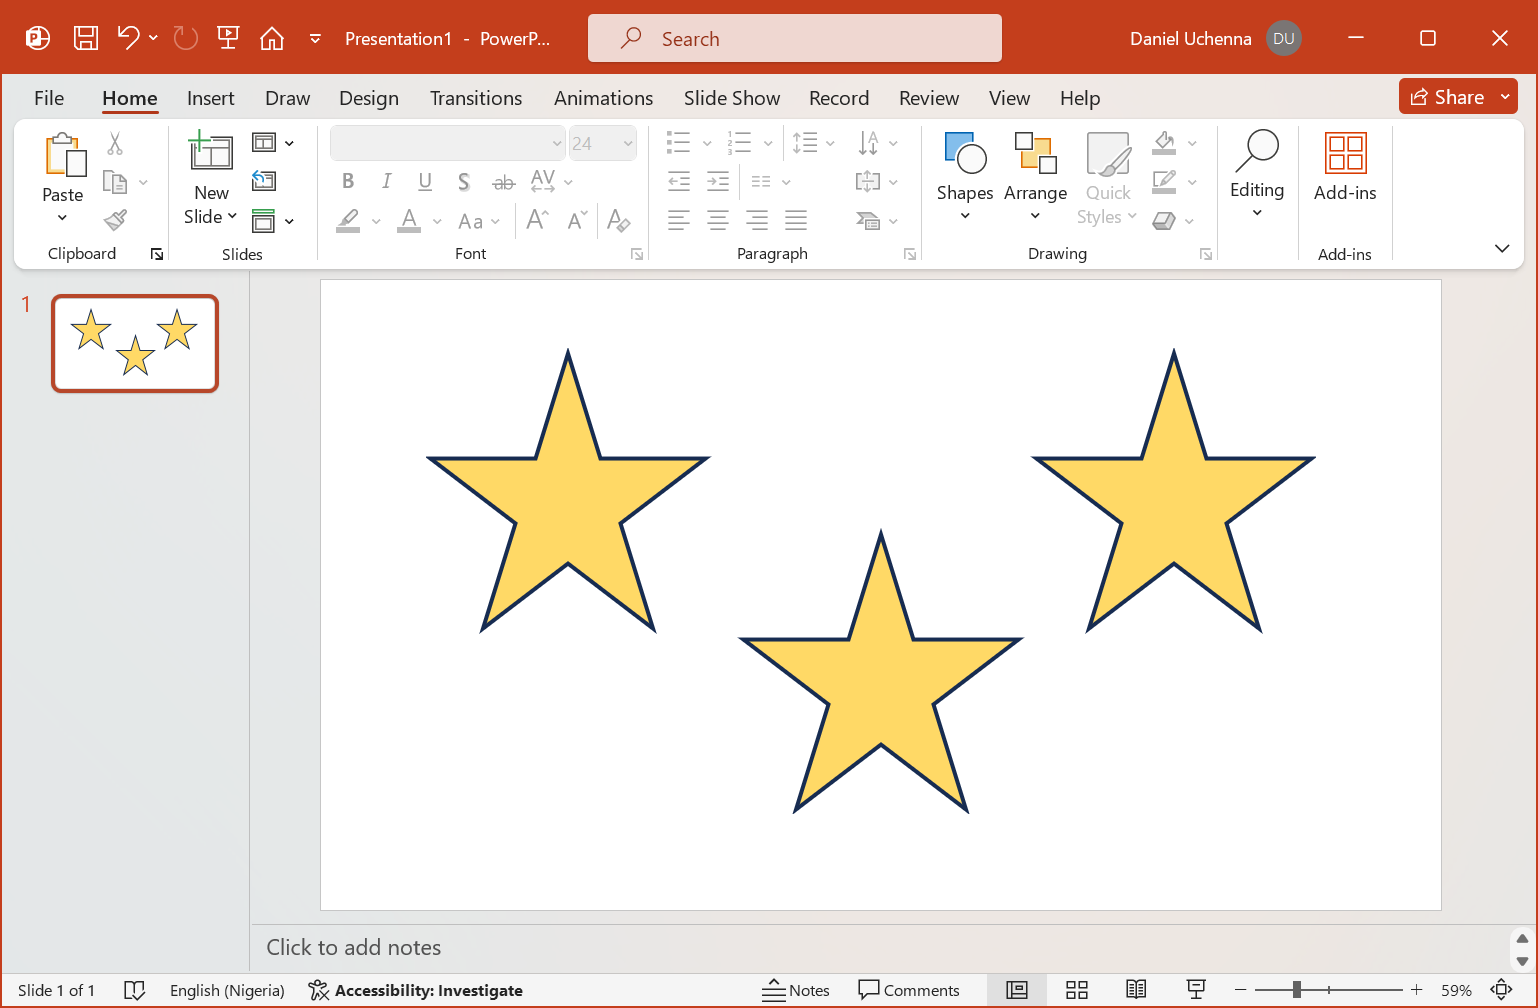1538x1008 pixels.
Task: Open the Arrange dropdown menu
Action: pos(1035,177)
